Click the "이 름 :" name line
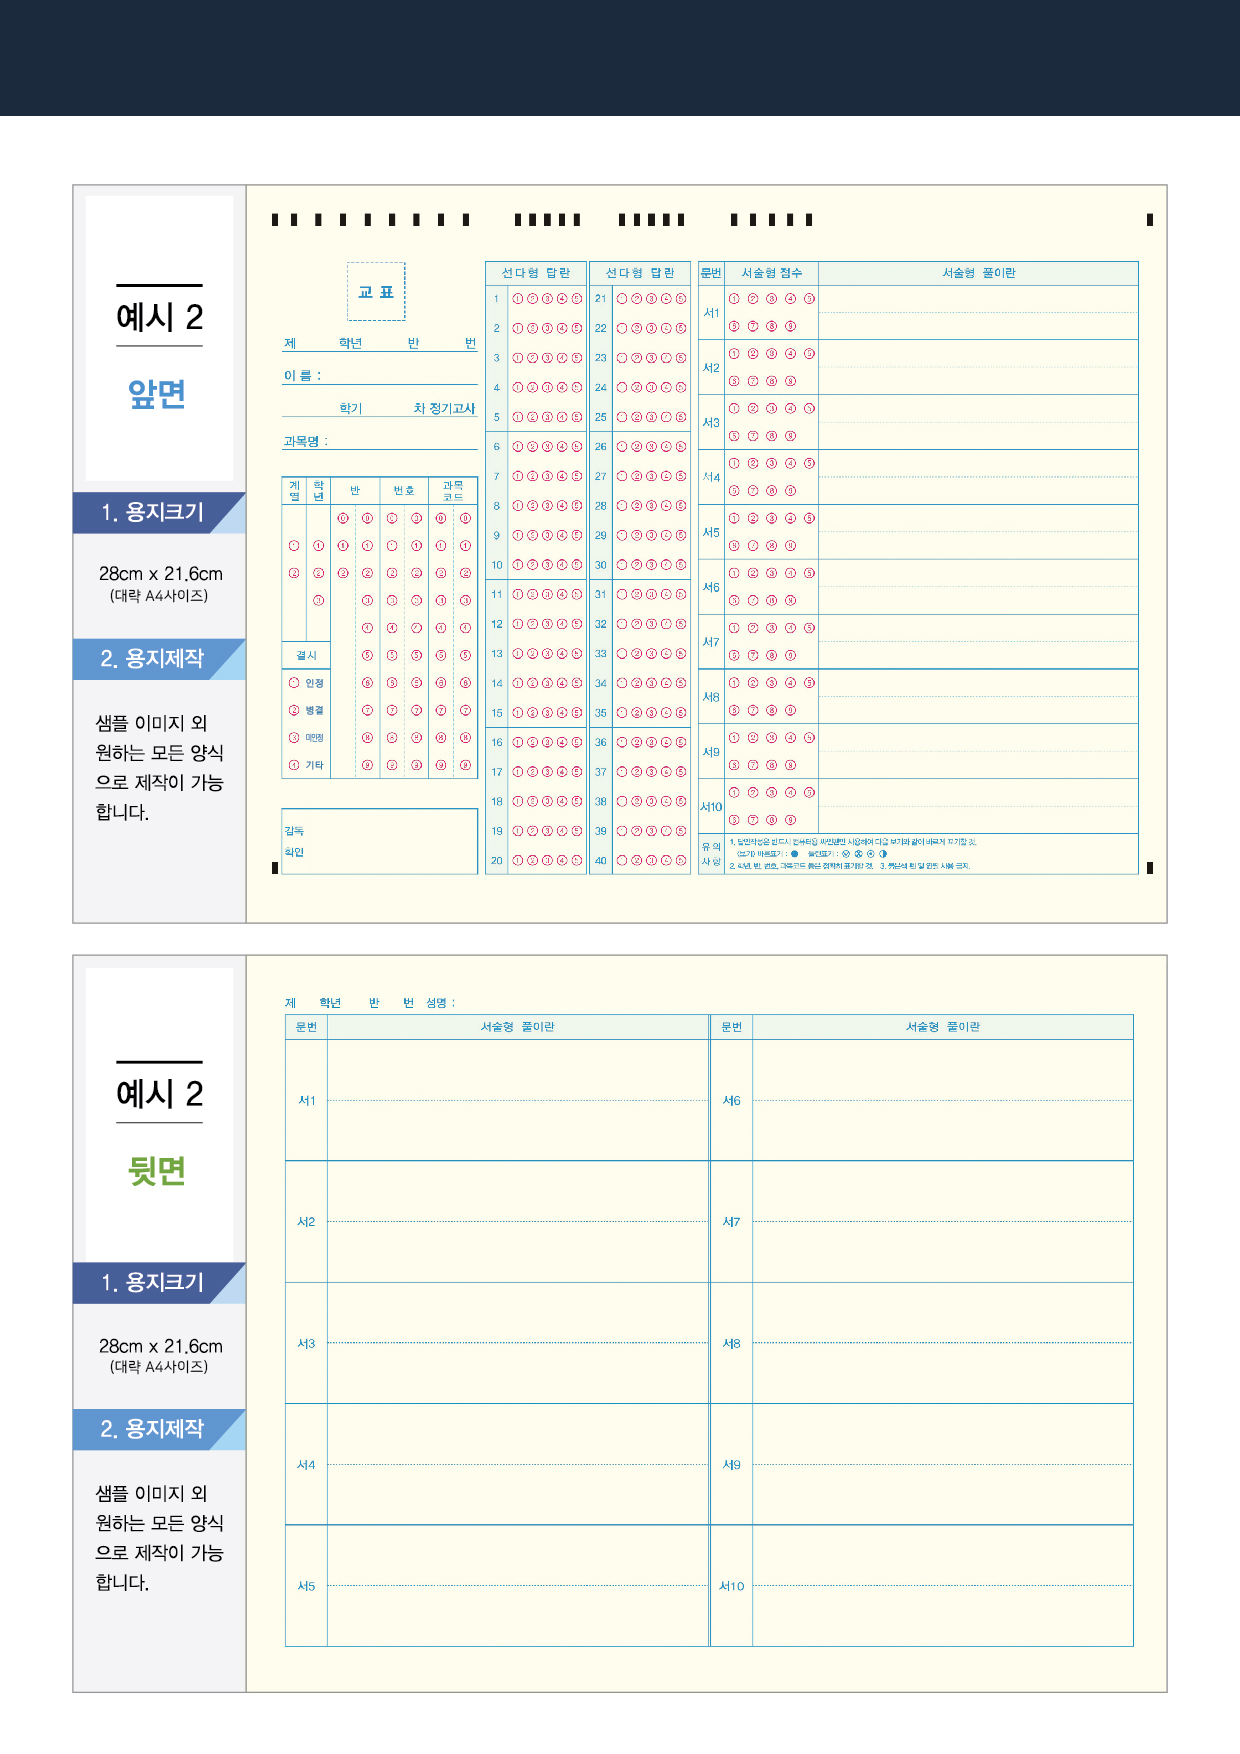The height and width of the screenshot is (1754, 1240). point(380,376)
